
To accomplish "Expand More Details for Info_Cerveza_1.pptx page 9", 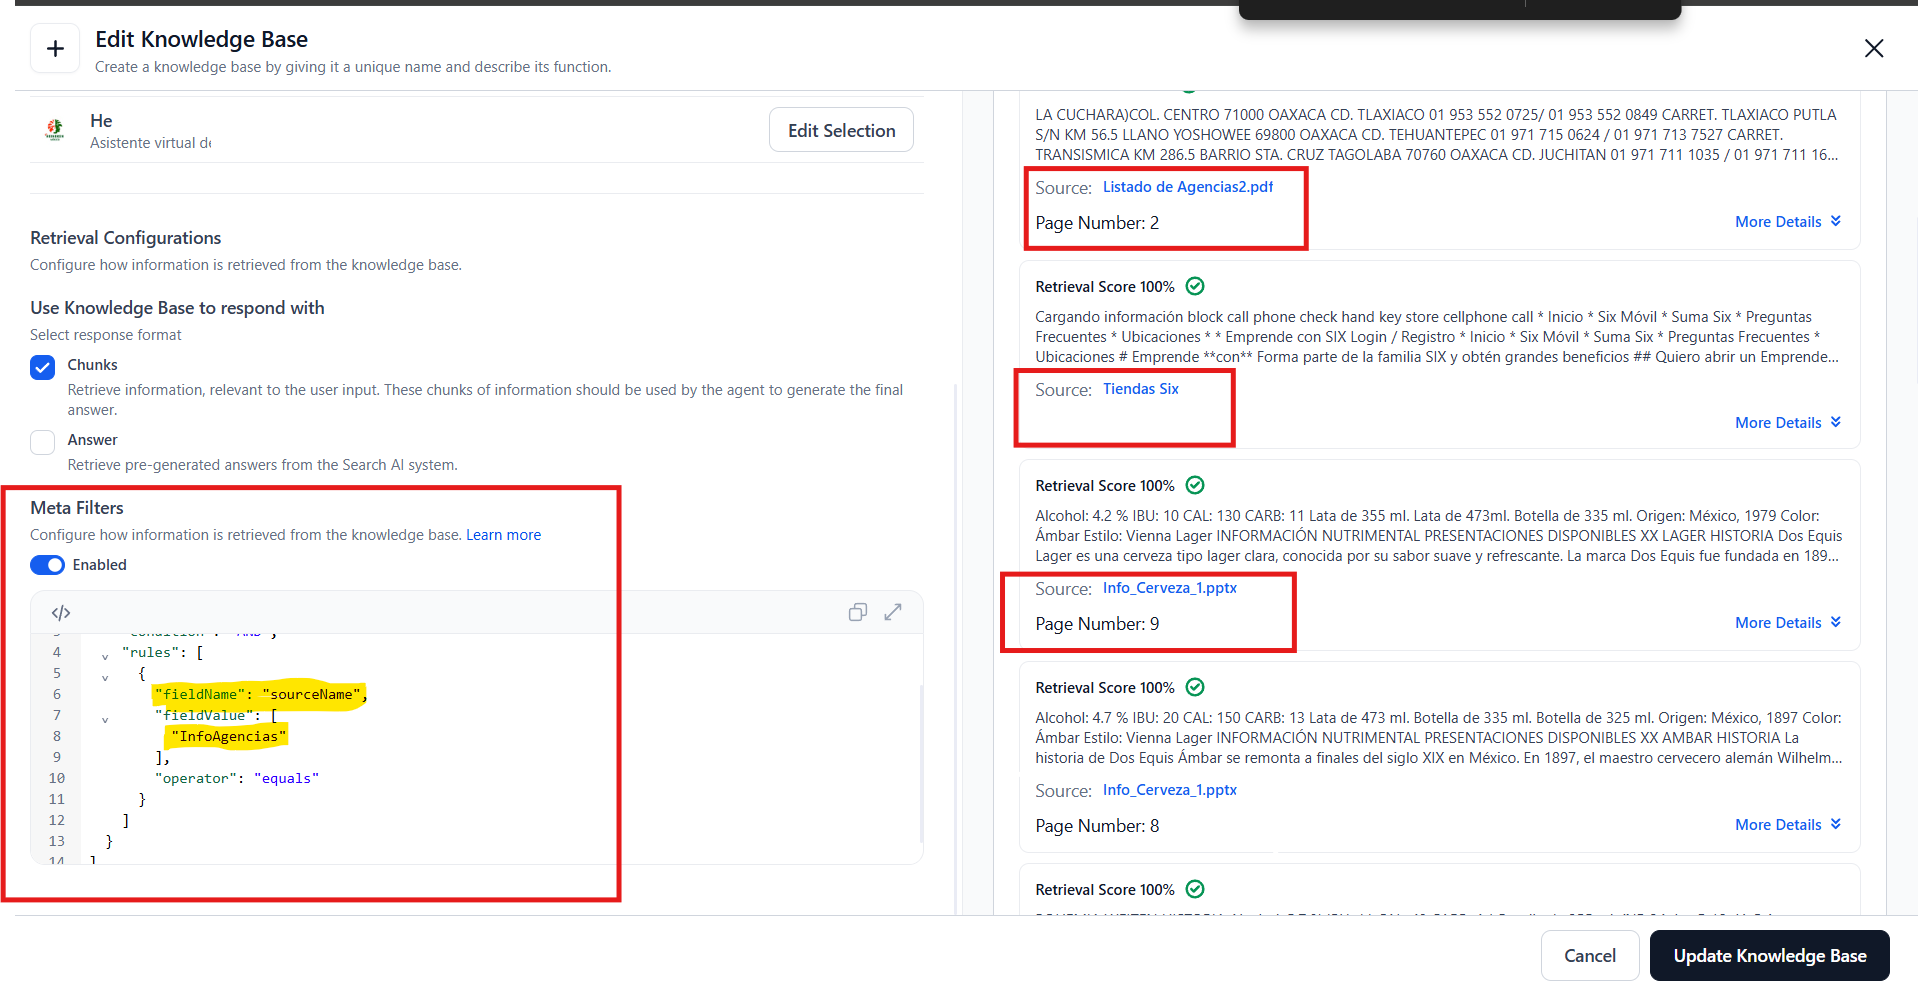I will pyautogui.click(x=1787, y=623).
